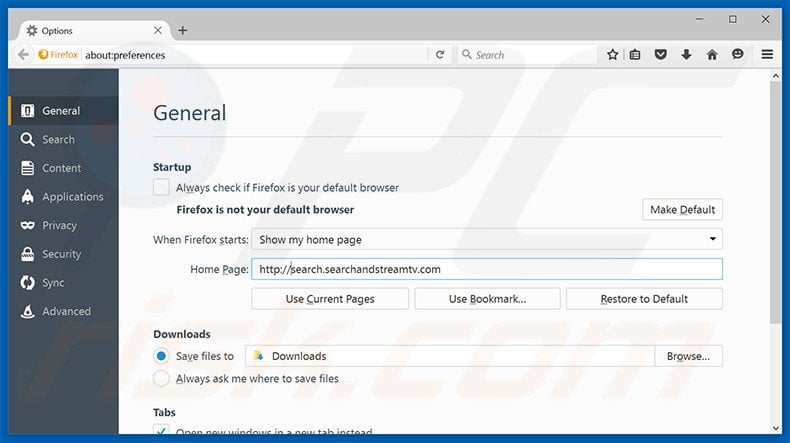Open the downloads arrow icon

point(686,54)
